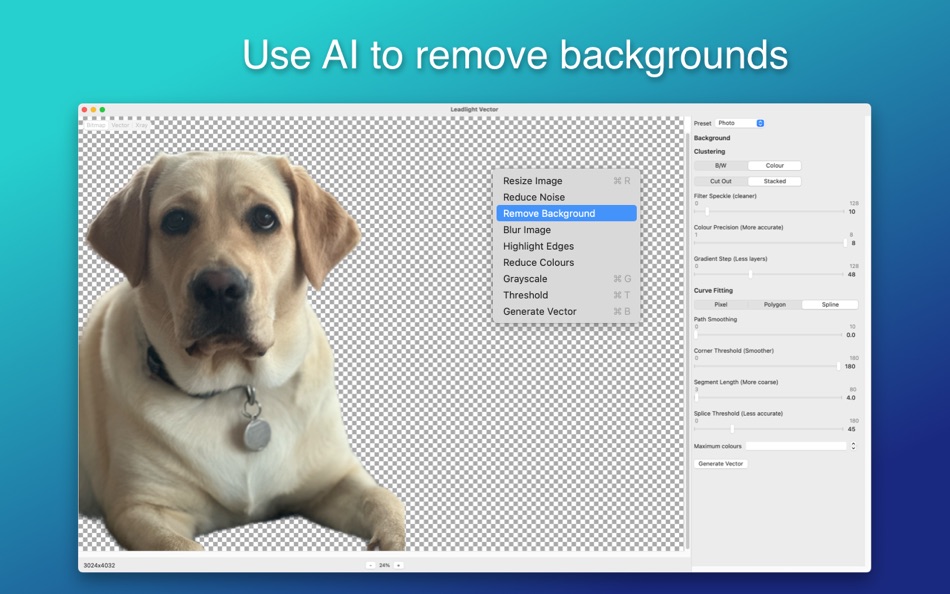Zoom in using the plus icon
The height and width of the screenshot is (594, 950).
pos(398,565)
